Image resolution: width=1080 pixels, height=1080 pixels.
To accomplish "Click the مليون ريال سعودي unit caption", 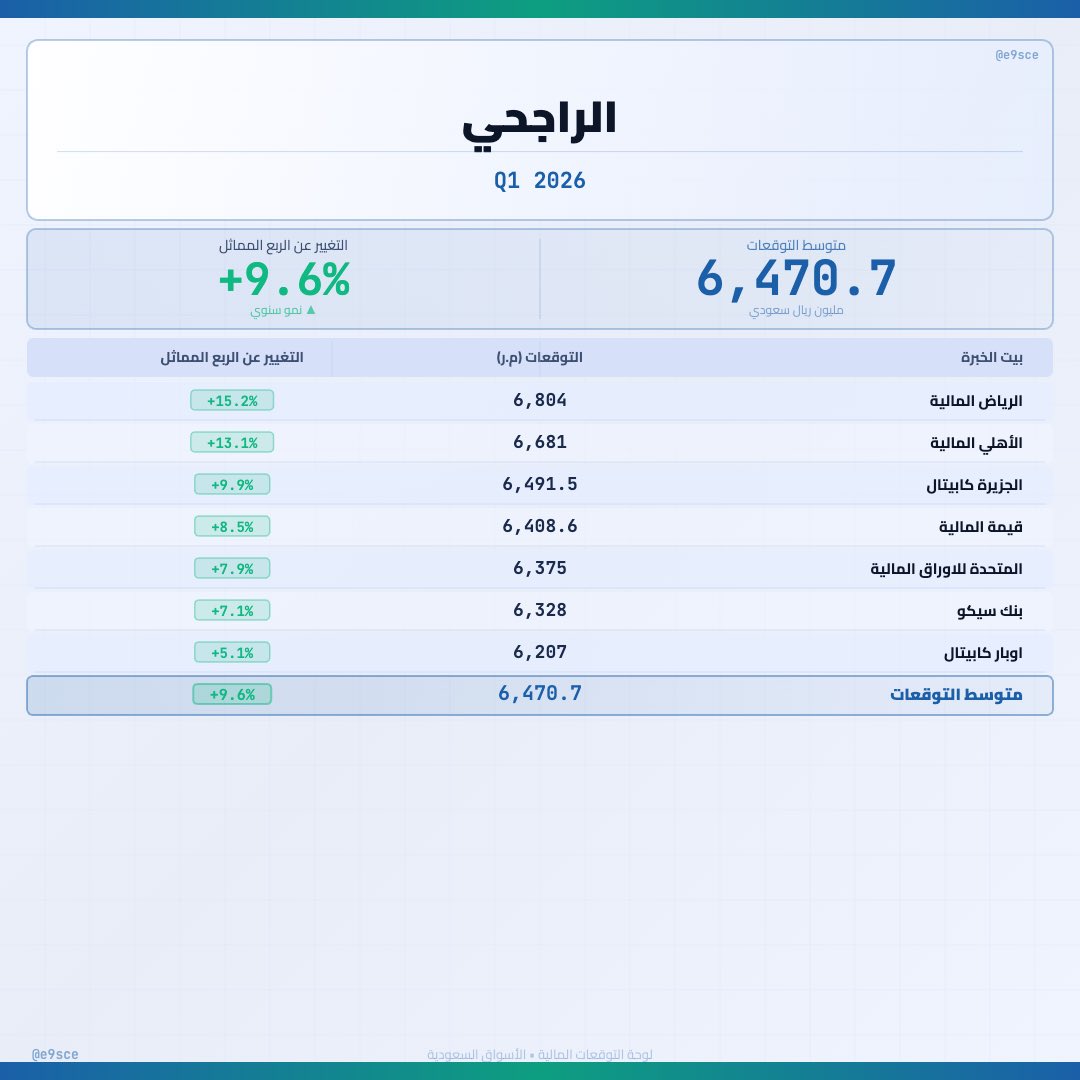I will coord(796,311).
